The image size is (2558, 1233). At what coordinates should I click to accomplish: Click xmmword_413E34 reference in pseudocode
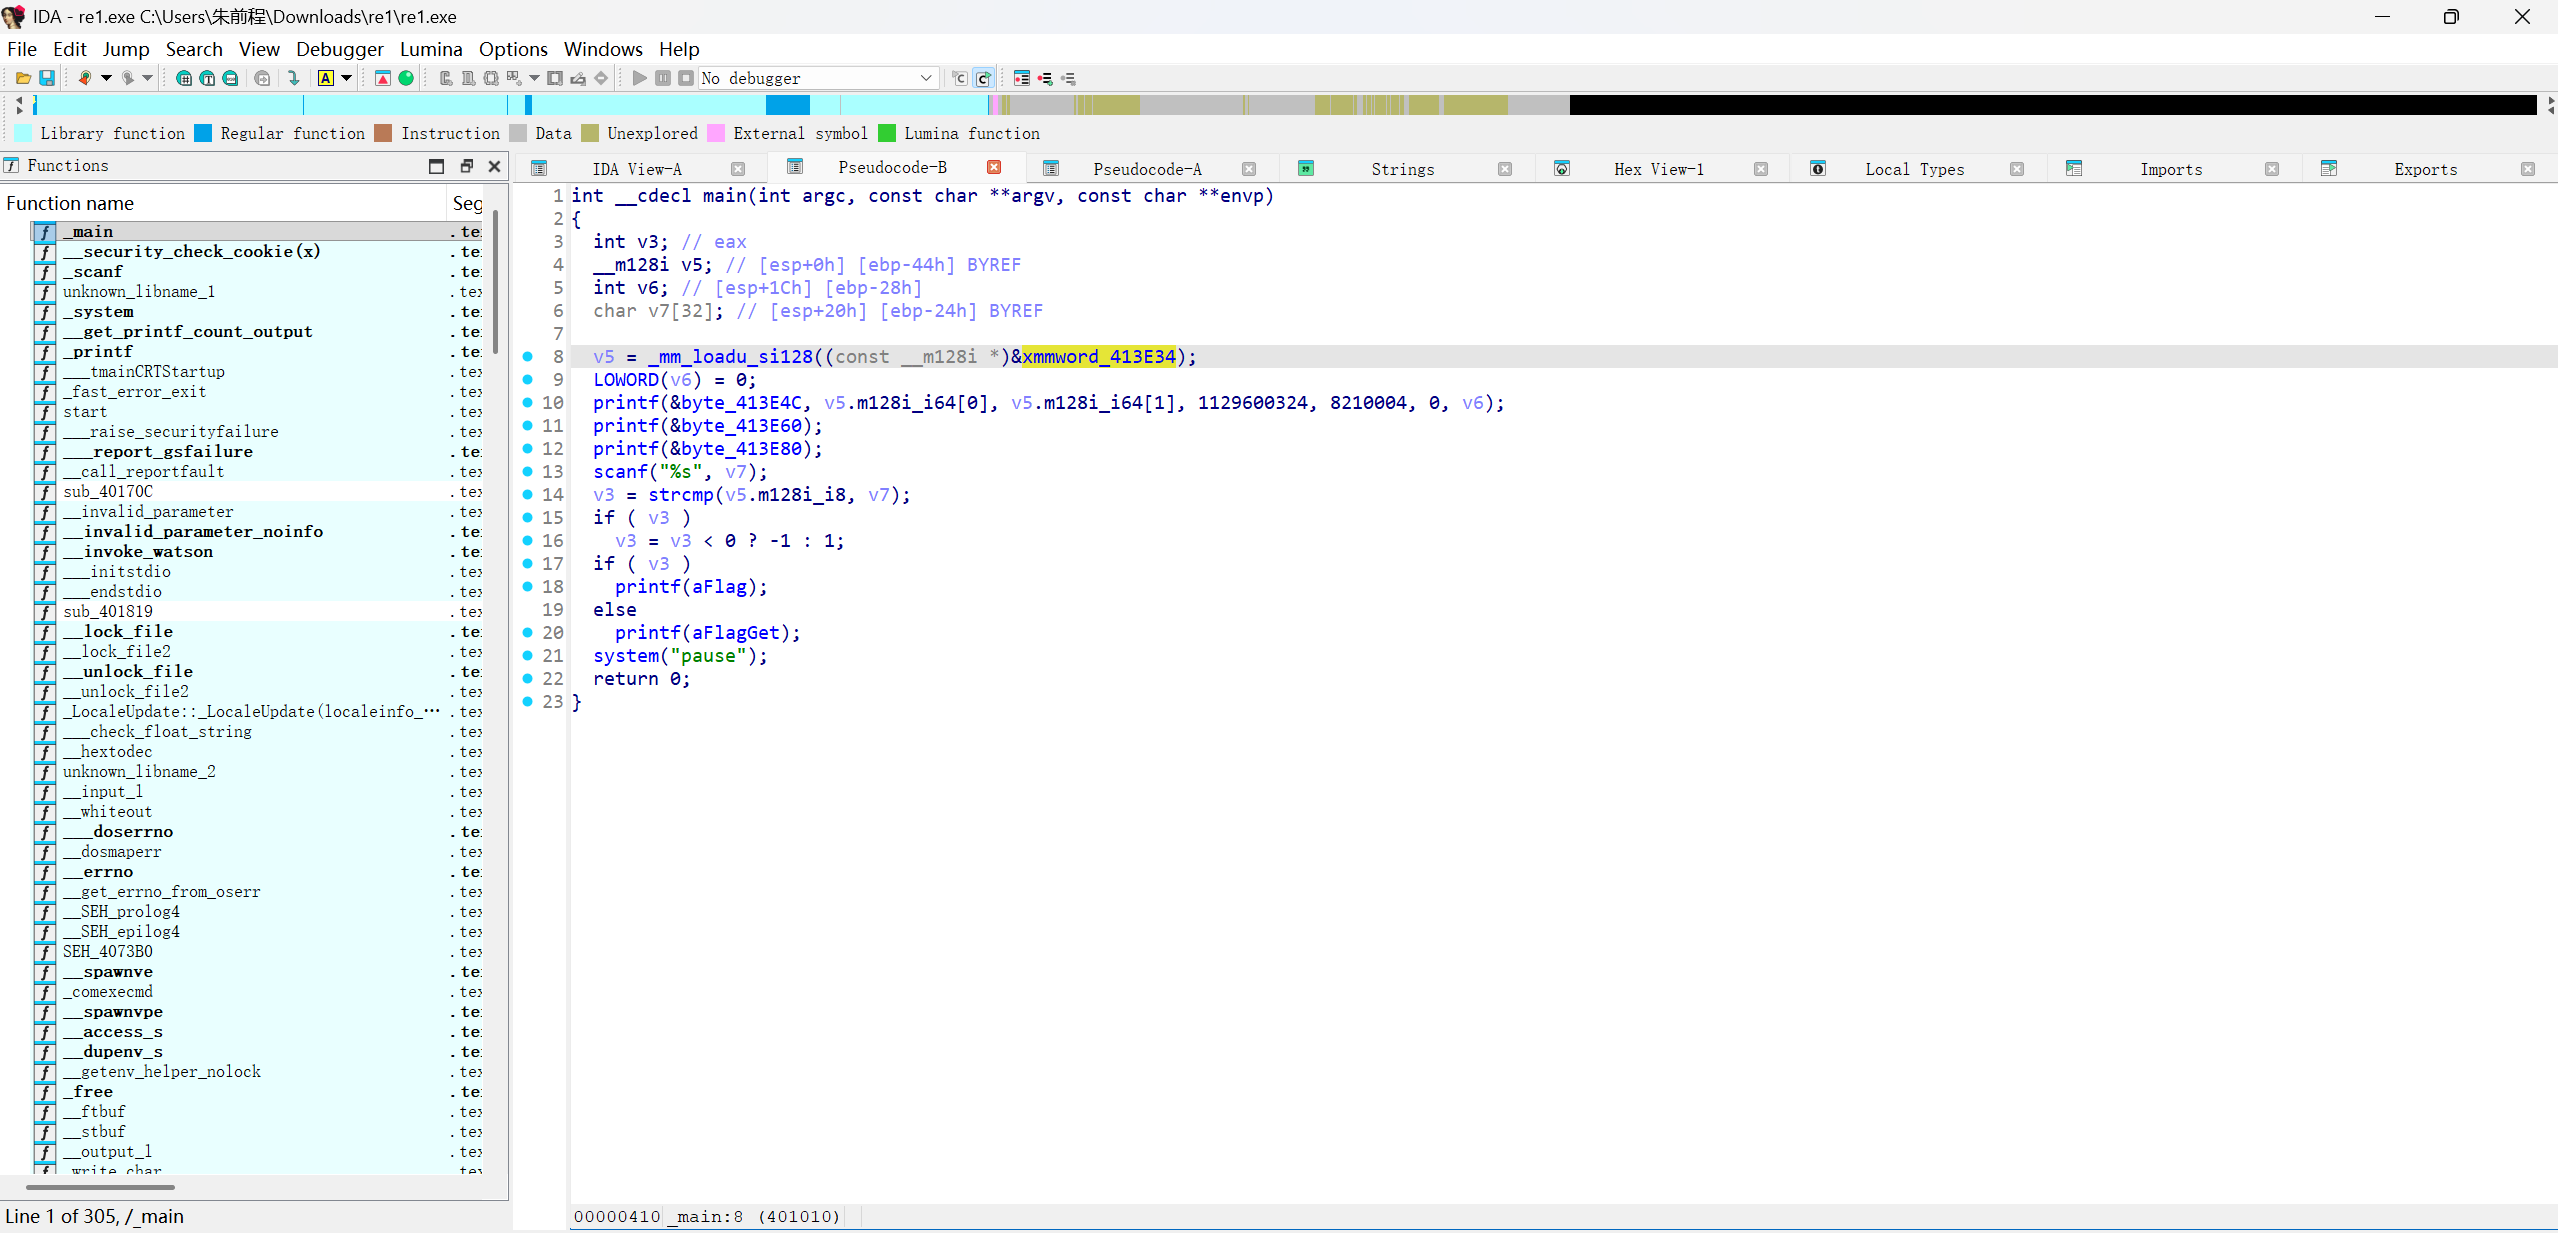[x=1098, y=357]
